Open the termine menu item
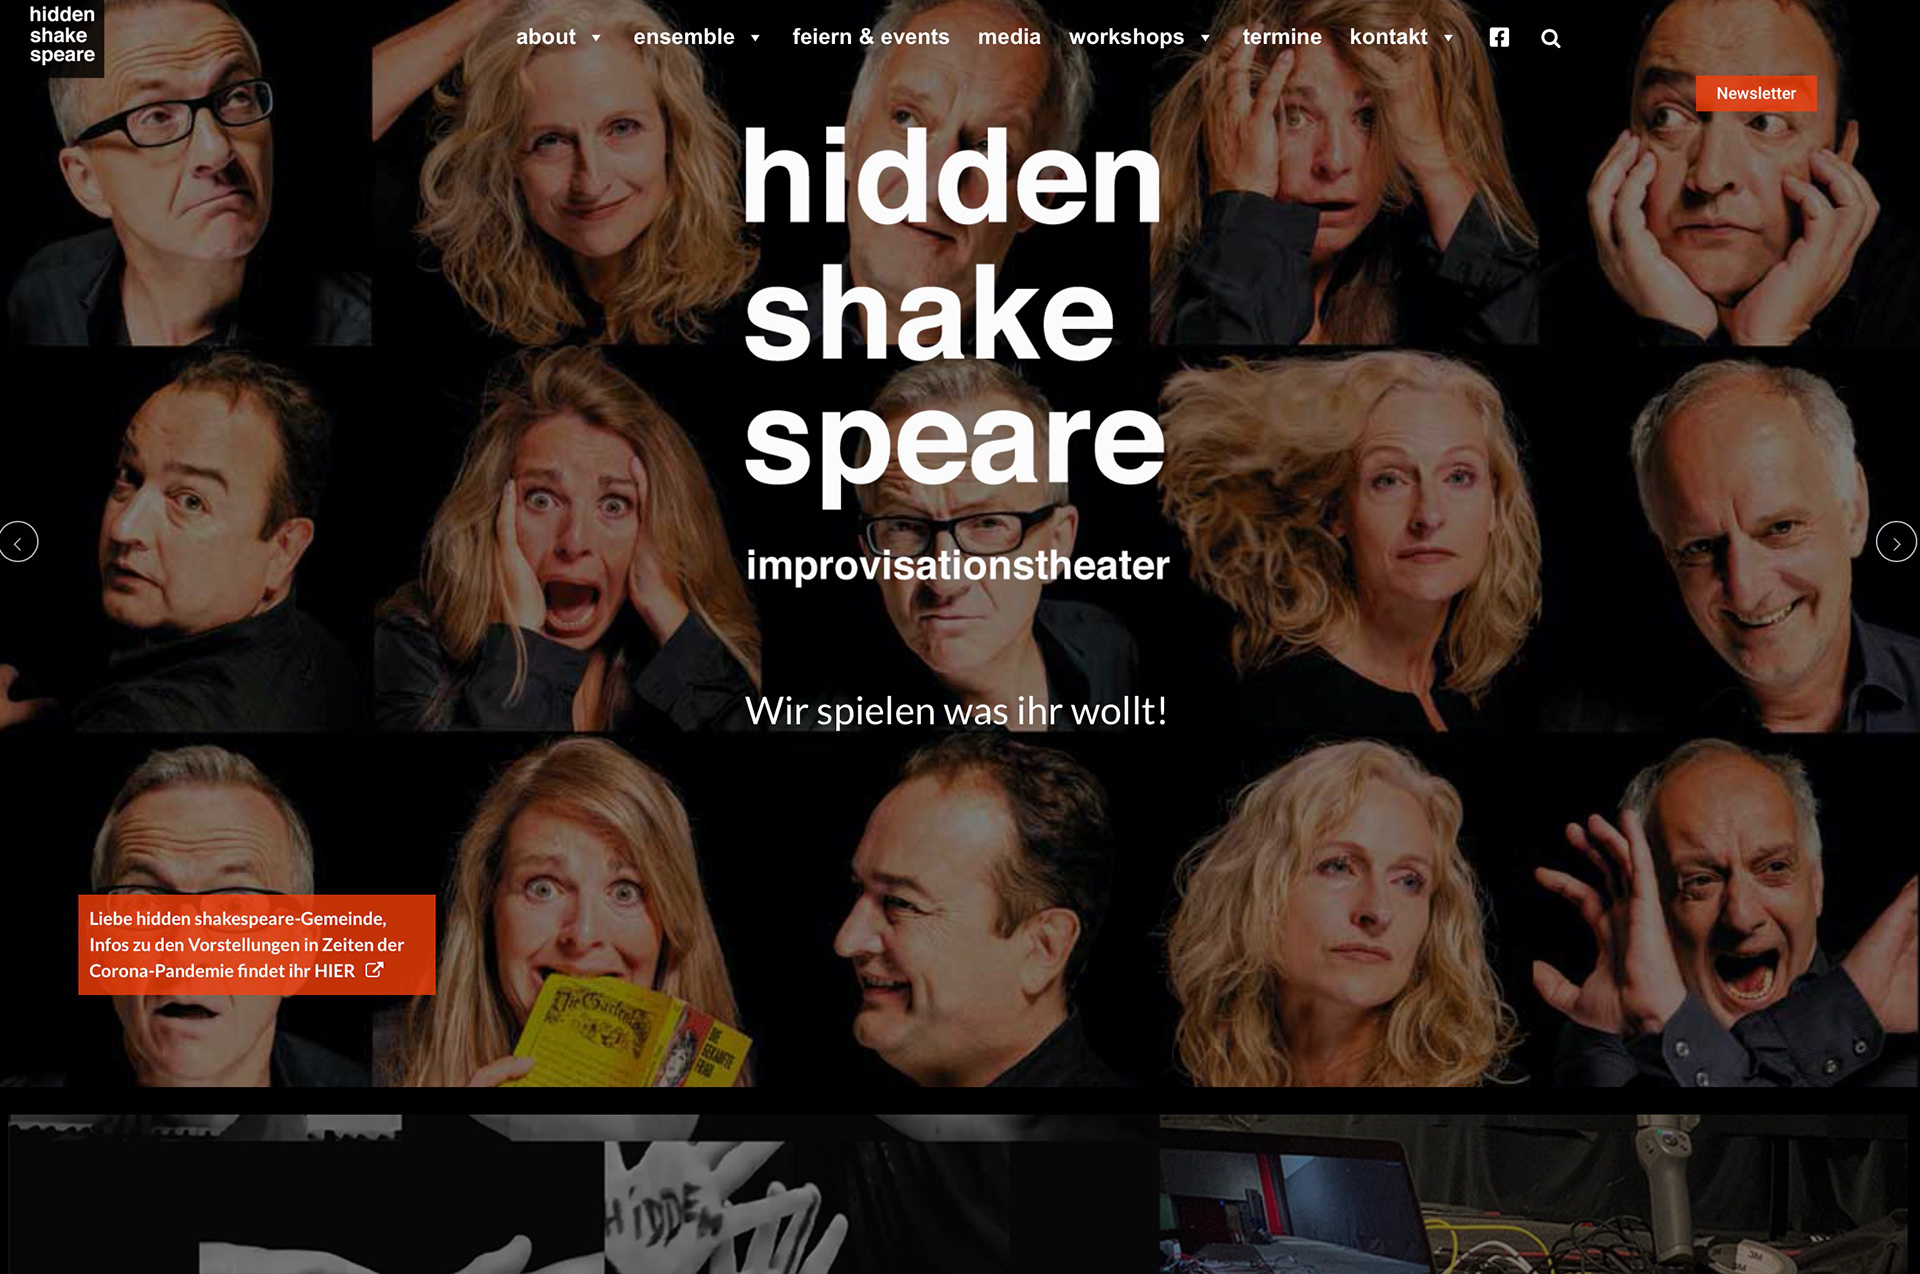This screenshot has height=1274, width=1920. click(x=1281, y=37)
